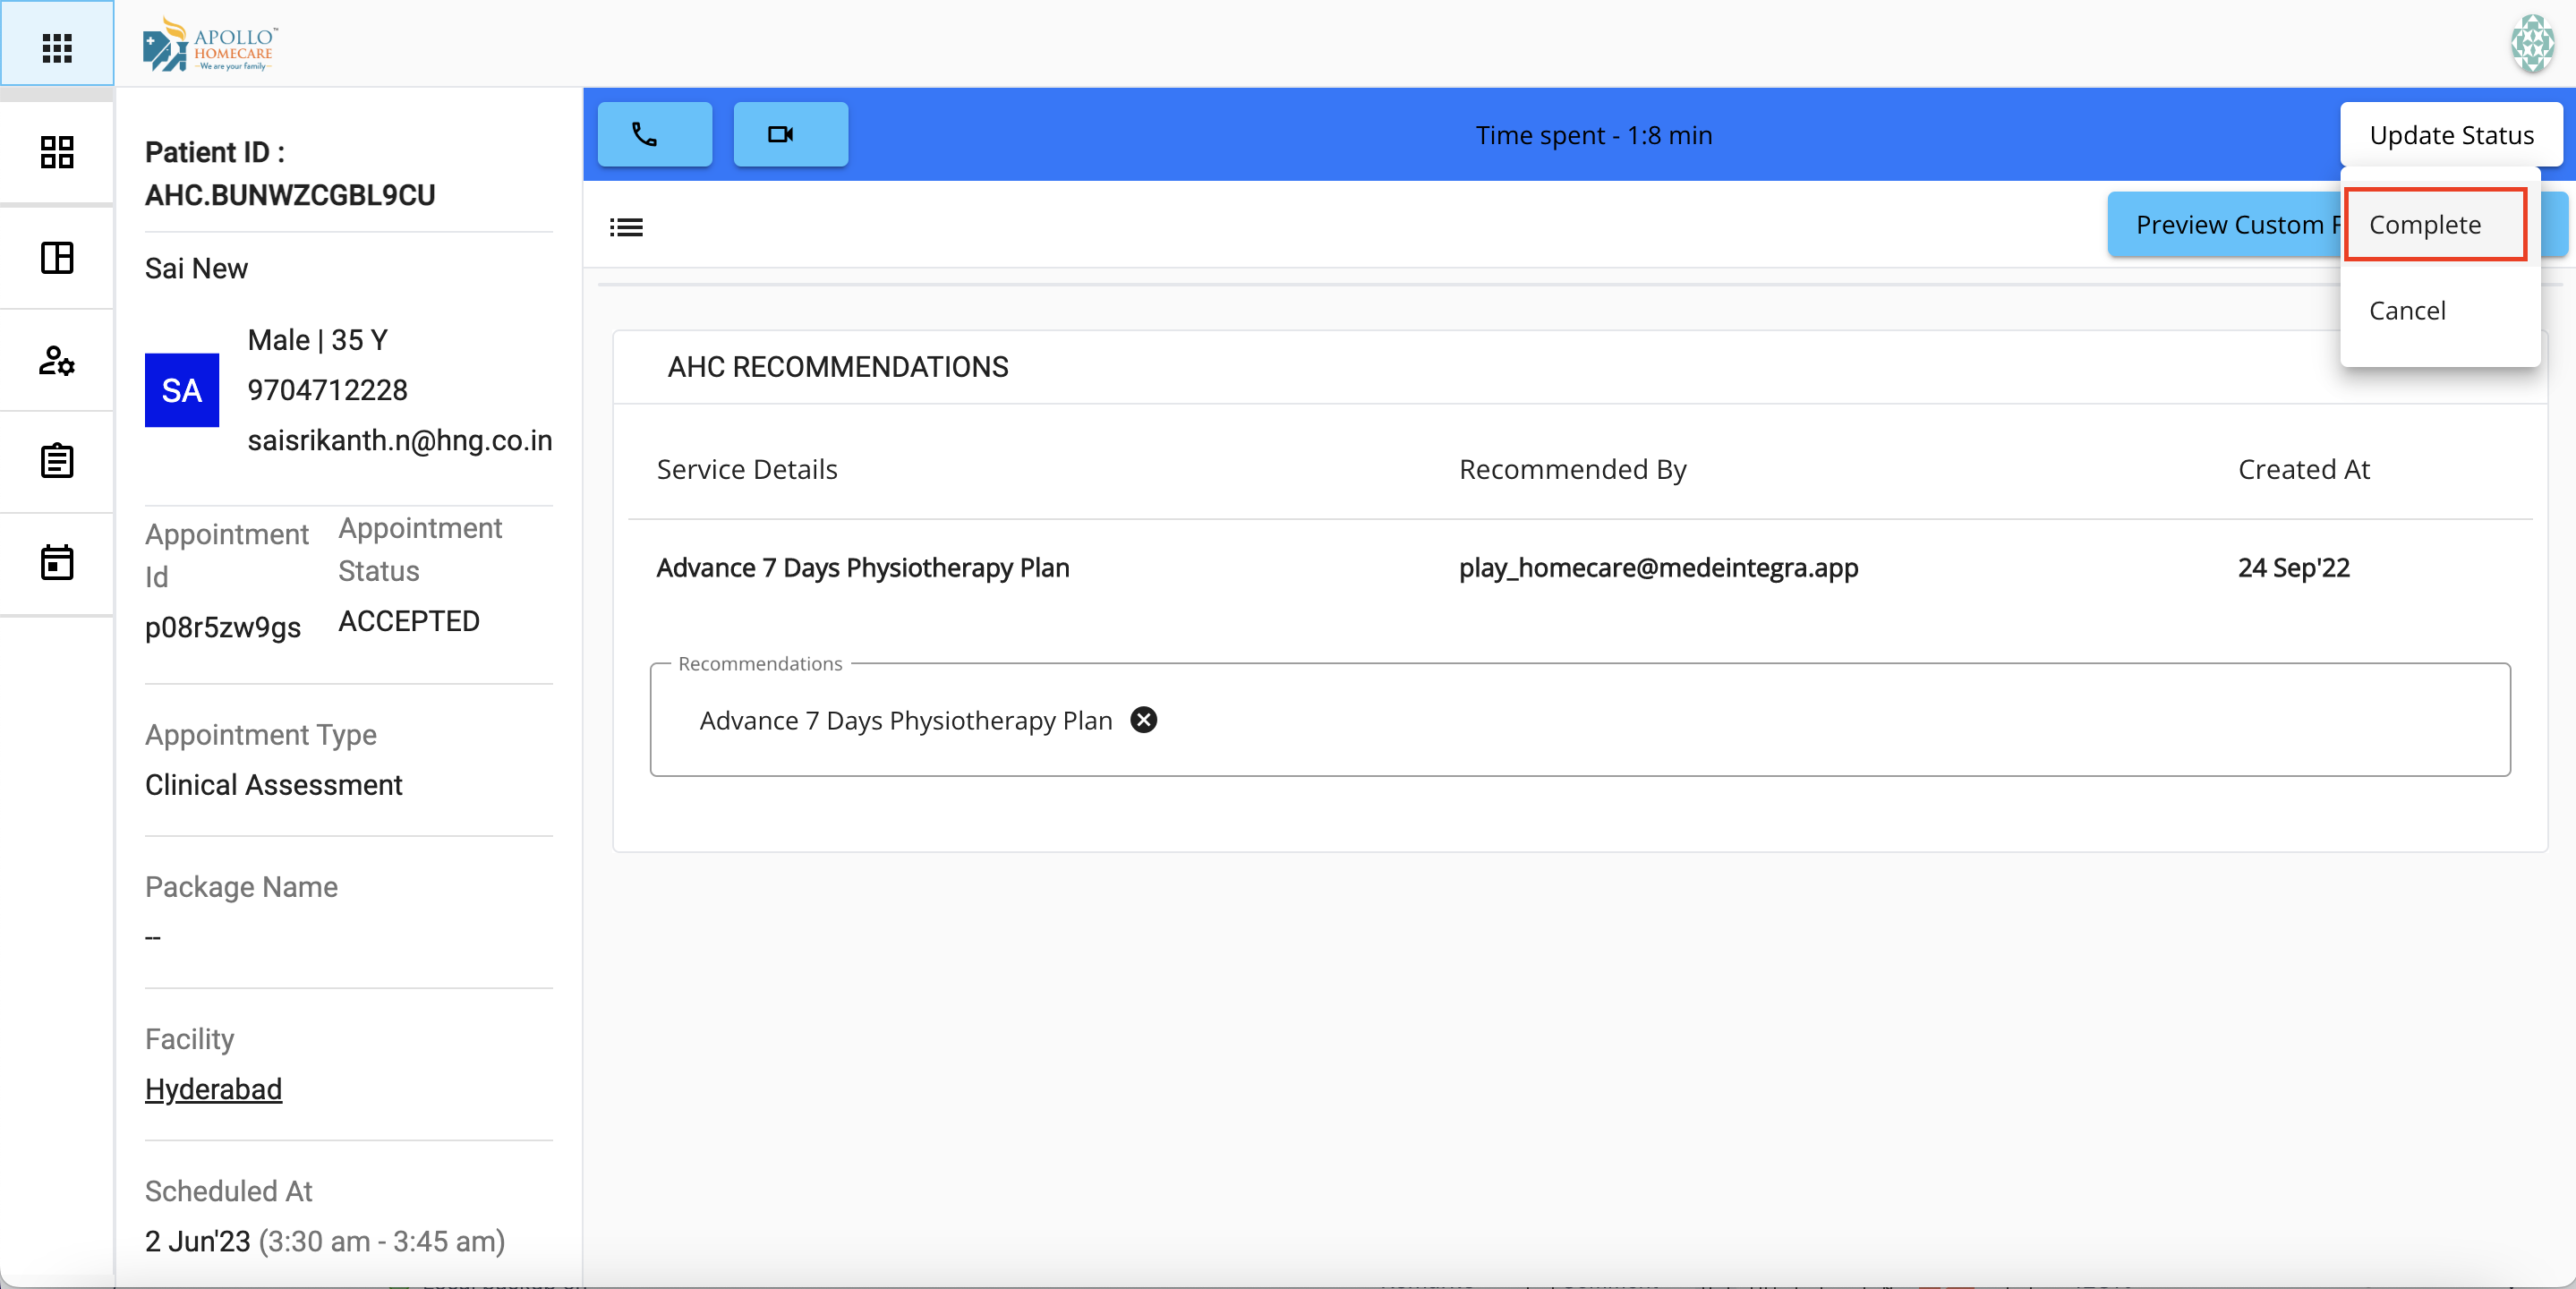2576x1289 pixels.
Task: Toggle the list view menu icon
Action: [626, 227]
